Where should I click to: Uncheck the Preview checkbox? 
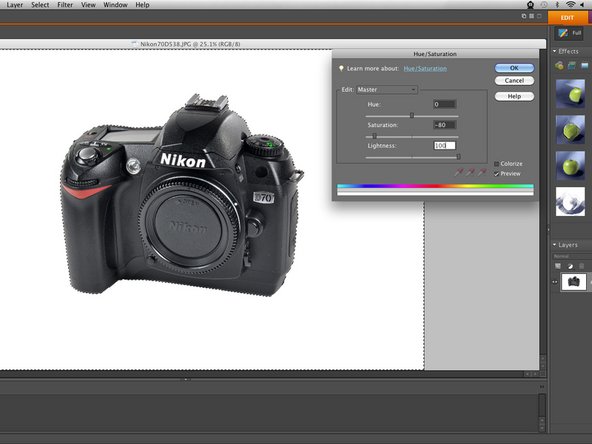click(496, 174)
